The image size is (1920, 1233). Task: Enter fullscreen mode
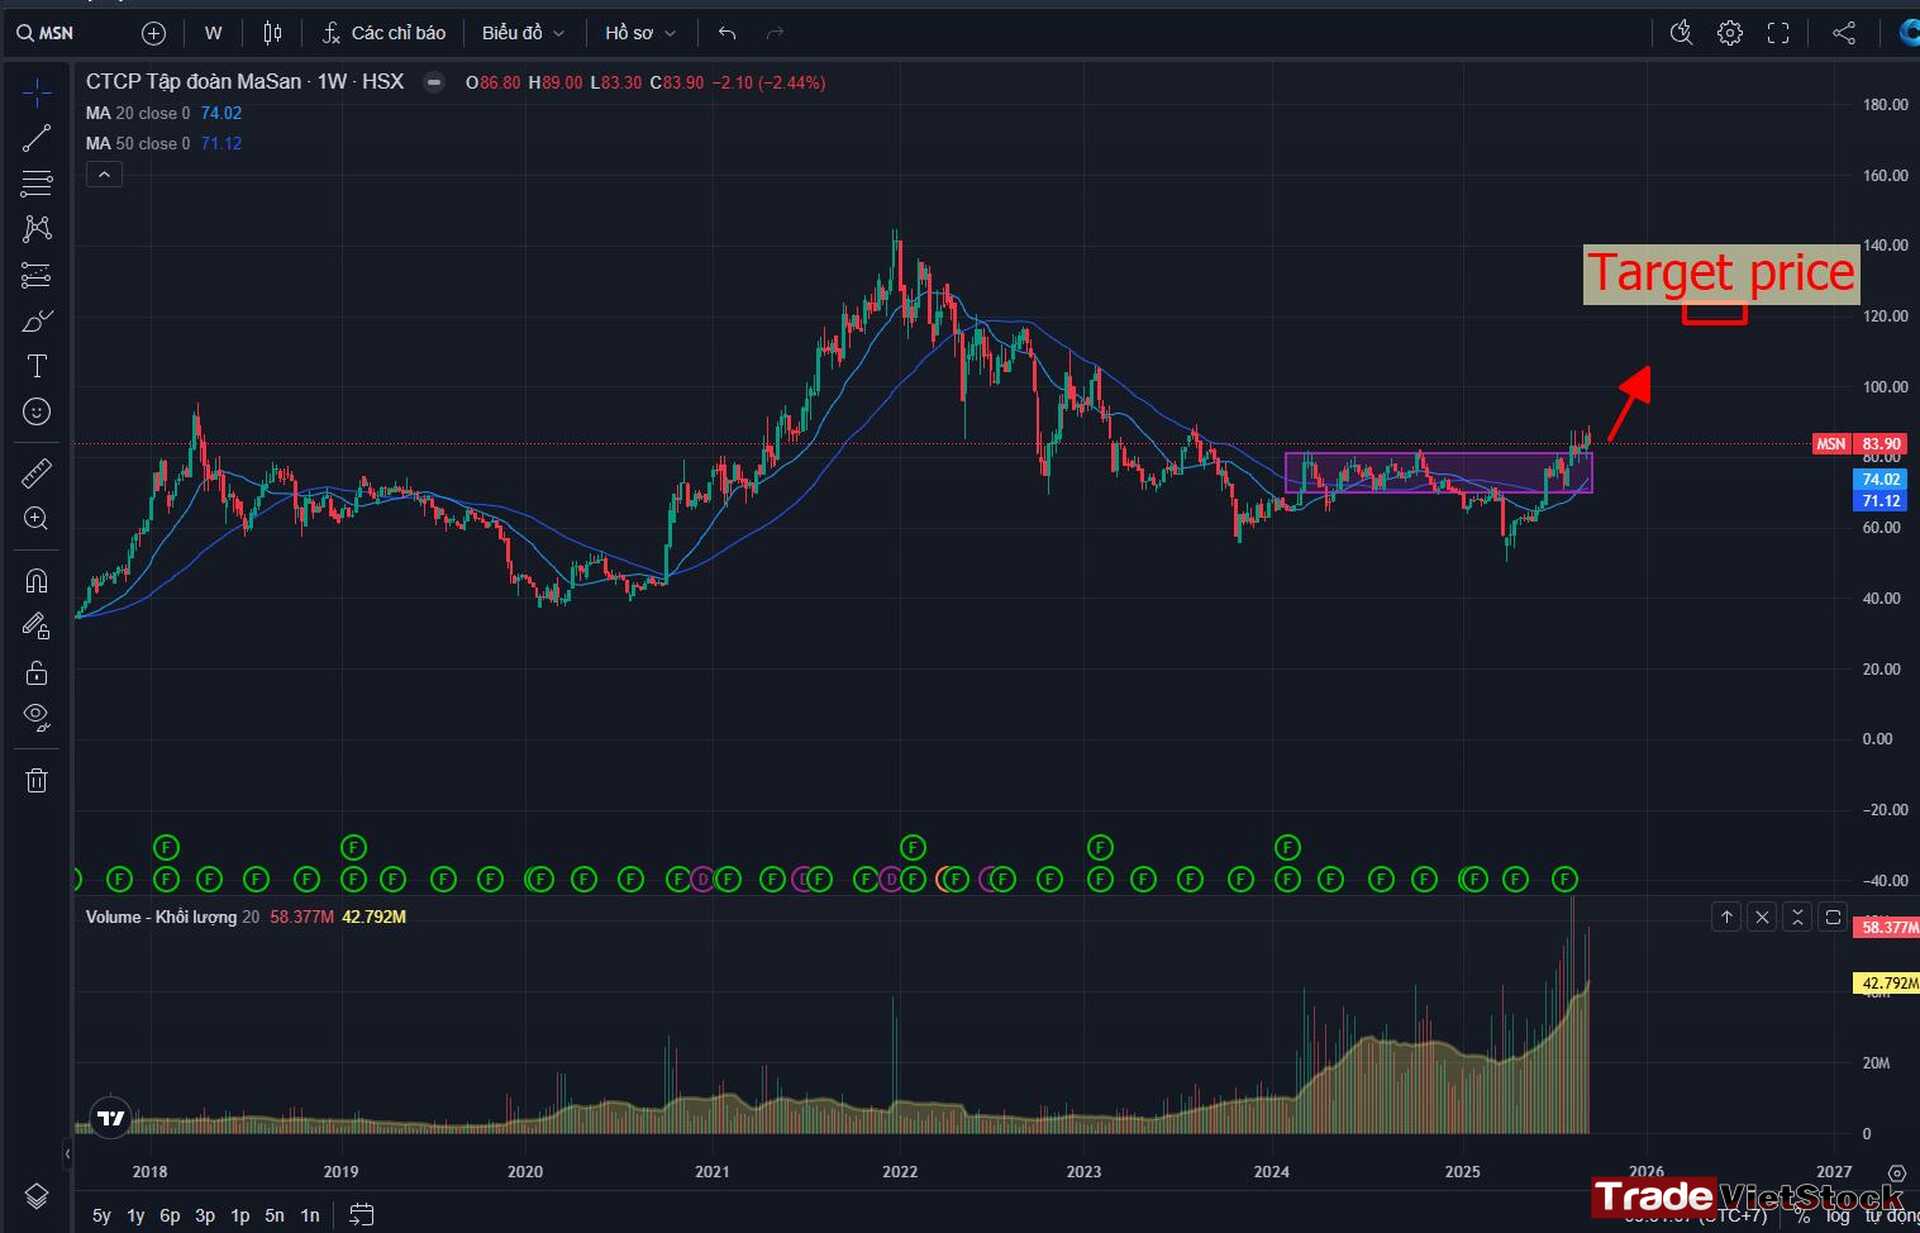click(x=1778, y=33)
